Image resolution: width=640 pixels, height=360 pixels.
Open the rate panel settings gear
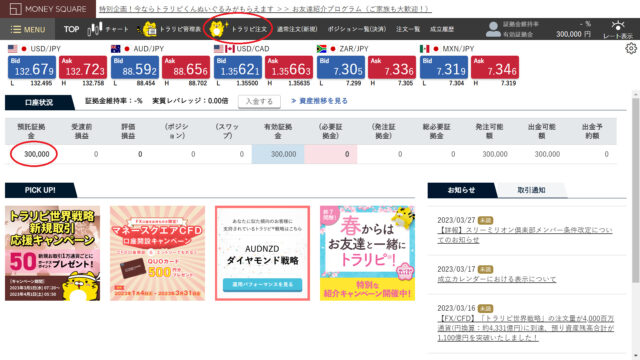[631, 49]
